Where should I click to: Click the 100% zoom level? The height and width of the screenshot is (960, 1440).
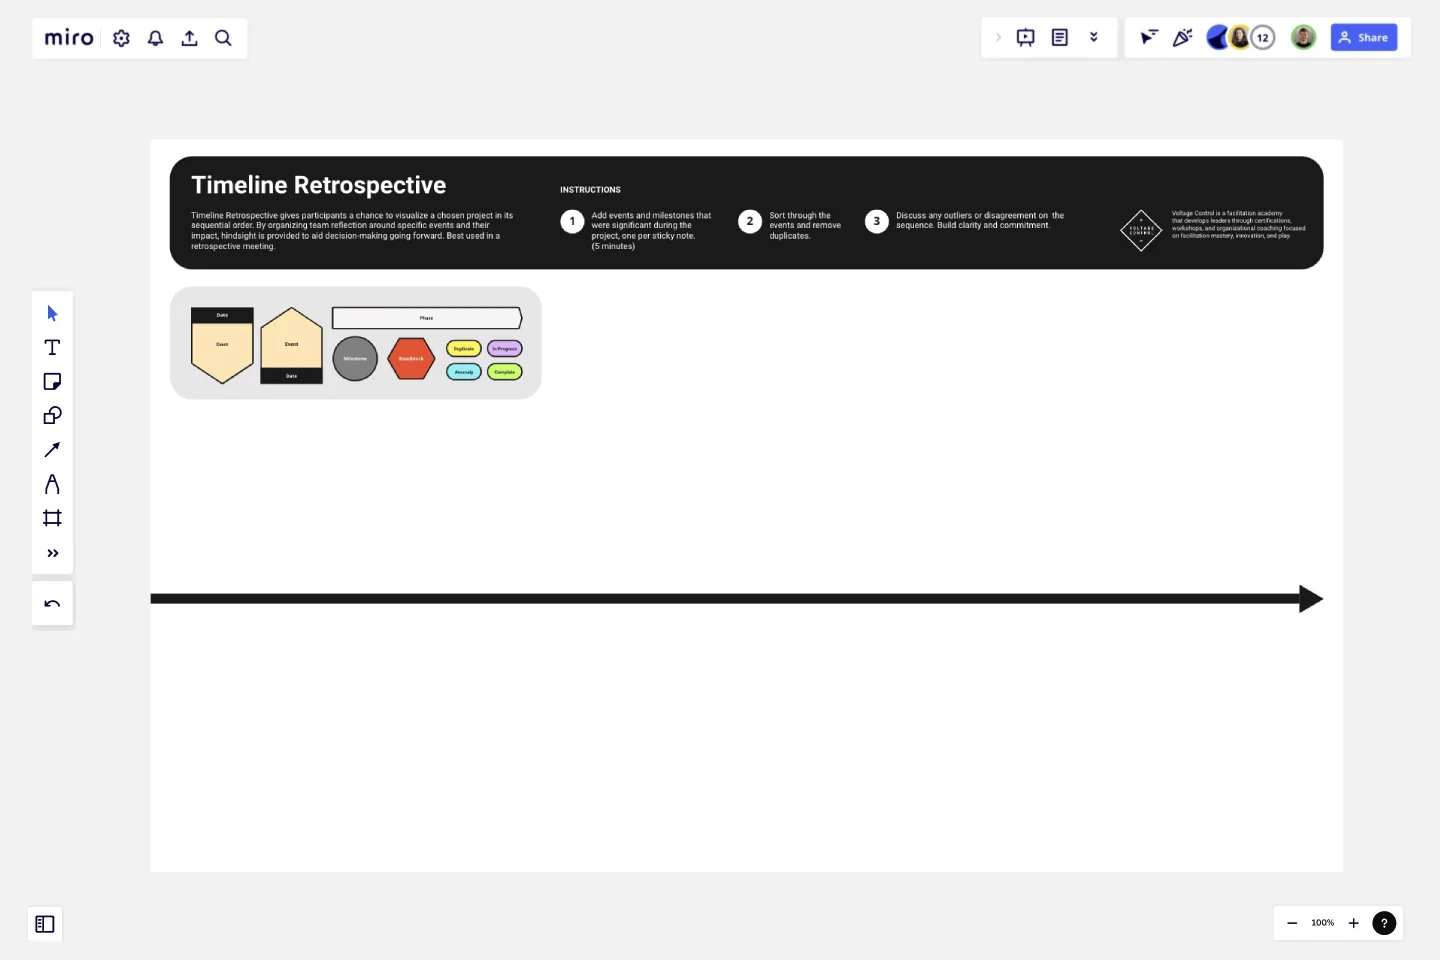1323,923
